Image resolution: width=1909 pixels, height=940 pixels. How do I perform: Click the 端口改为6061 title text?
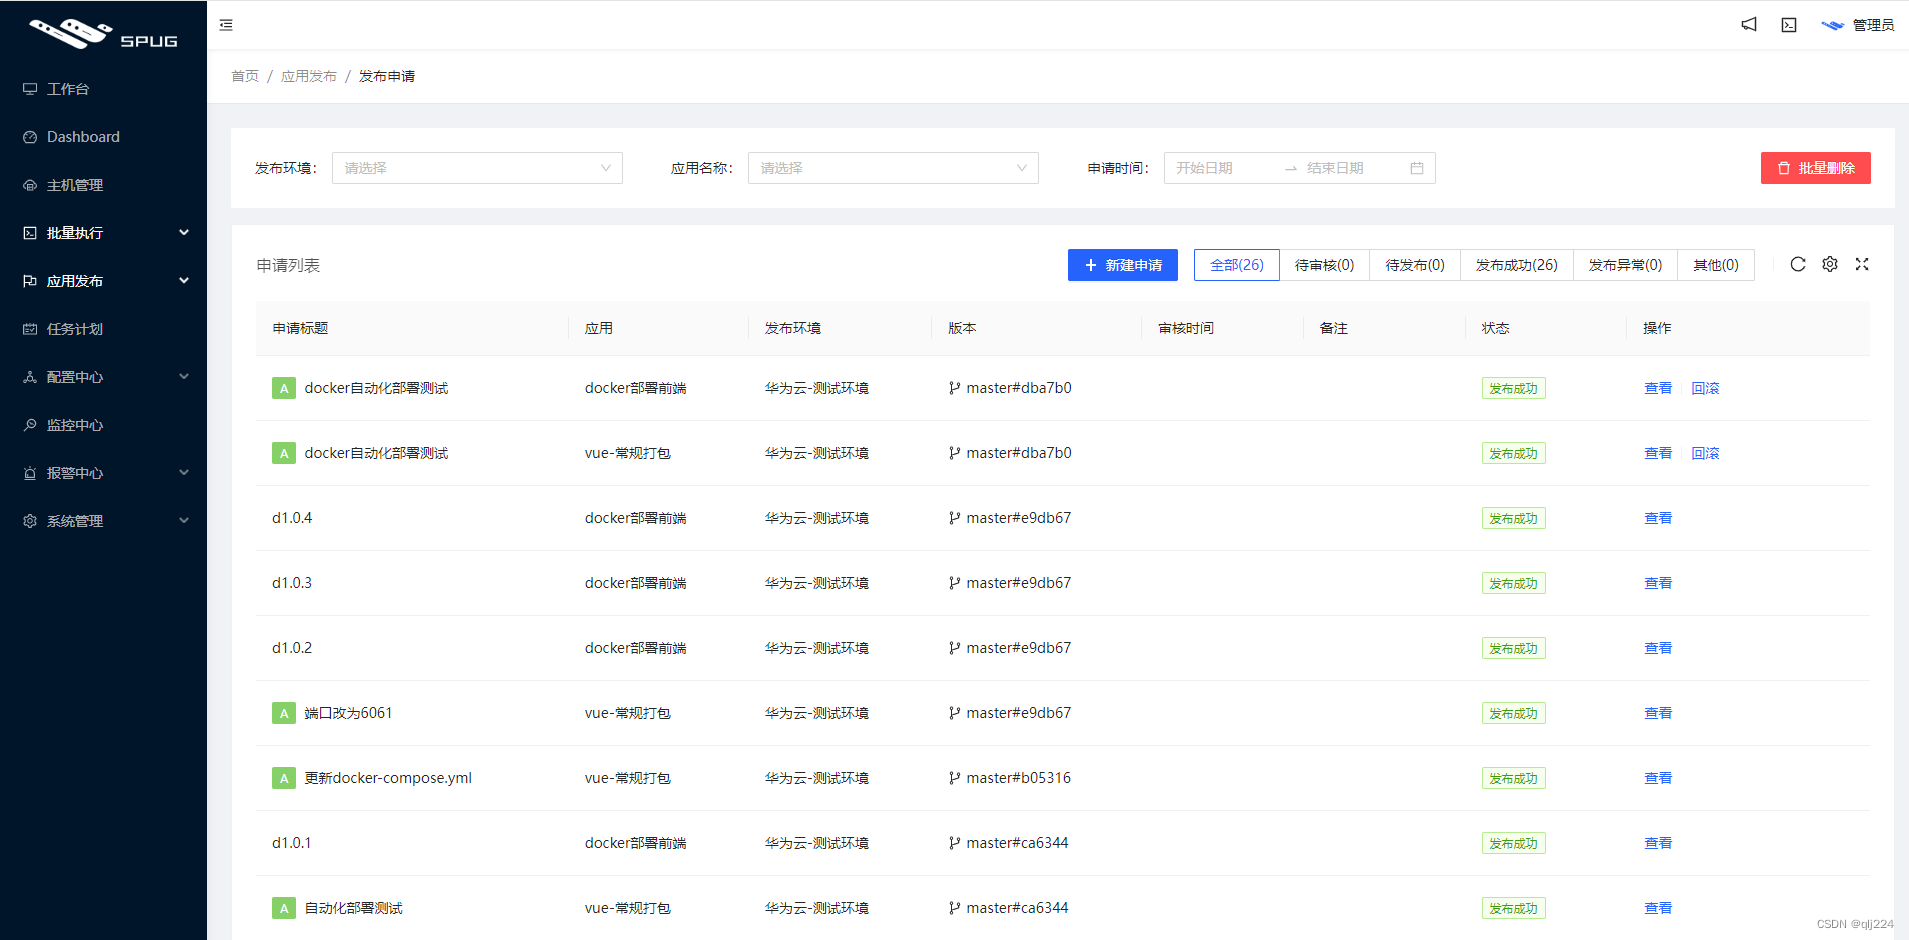point(348,713)
